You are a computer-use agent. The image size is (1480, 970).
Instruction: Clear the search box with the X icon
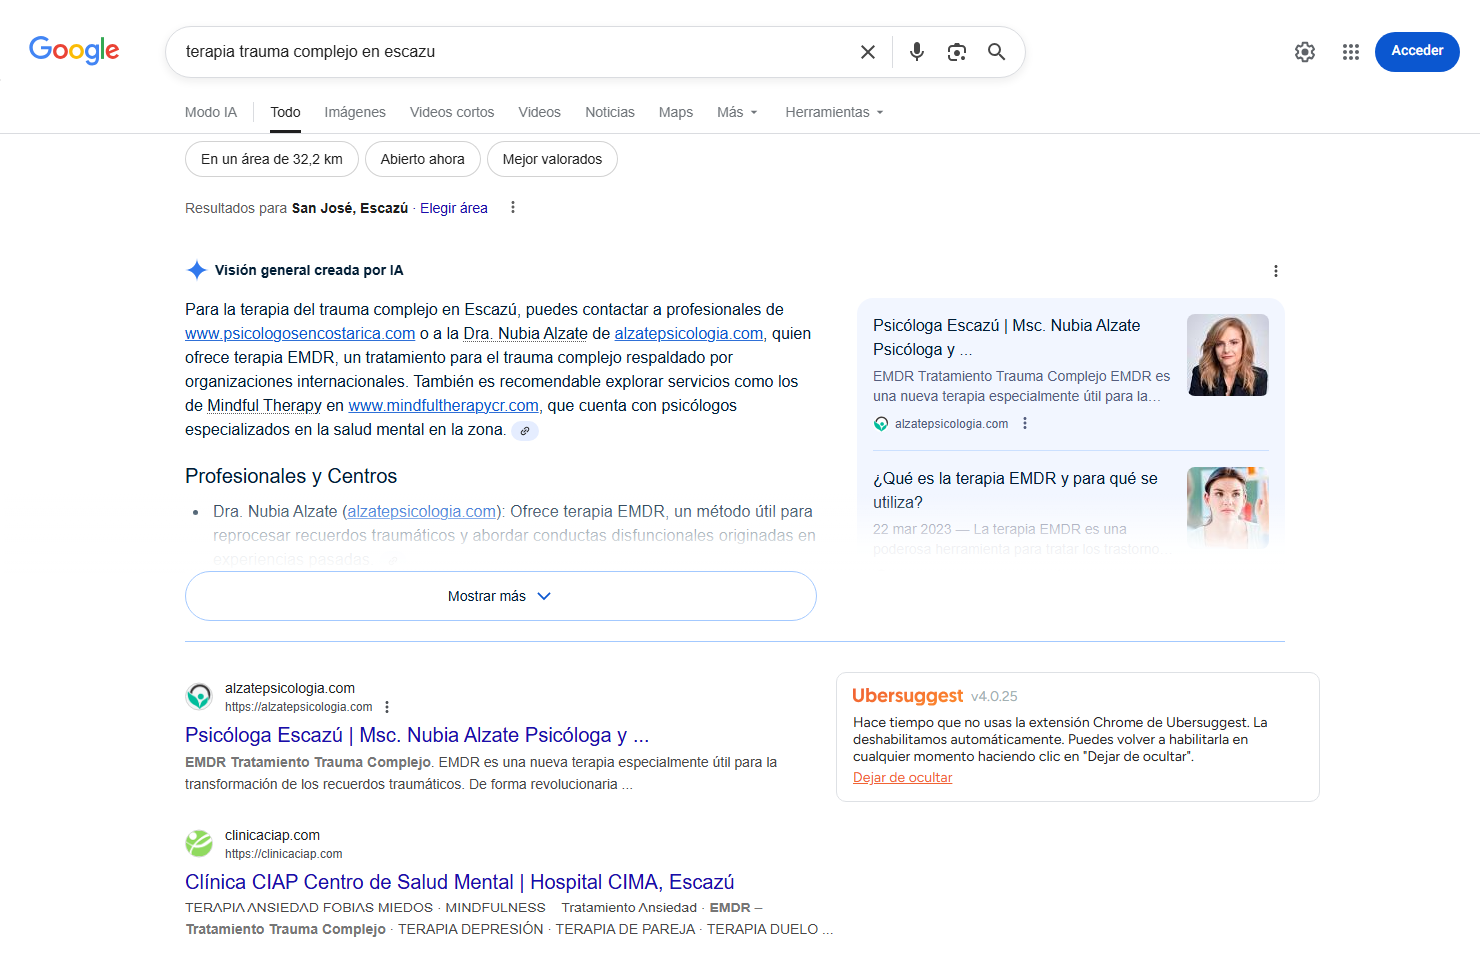tap(868, 52)
